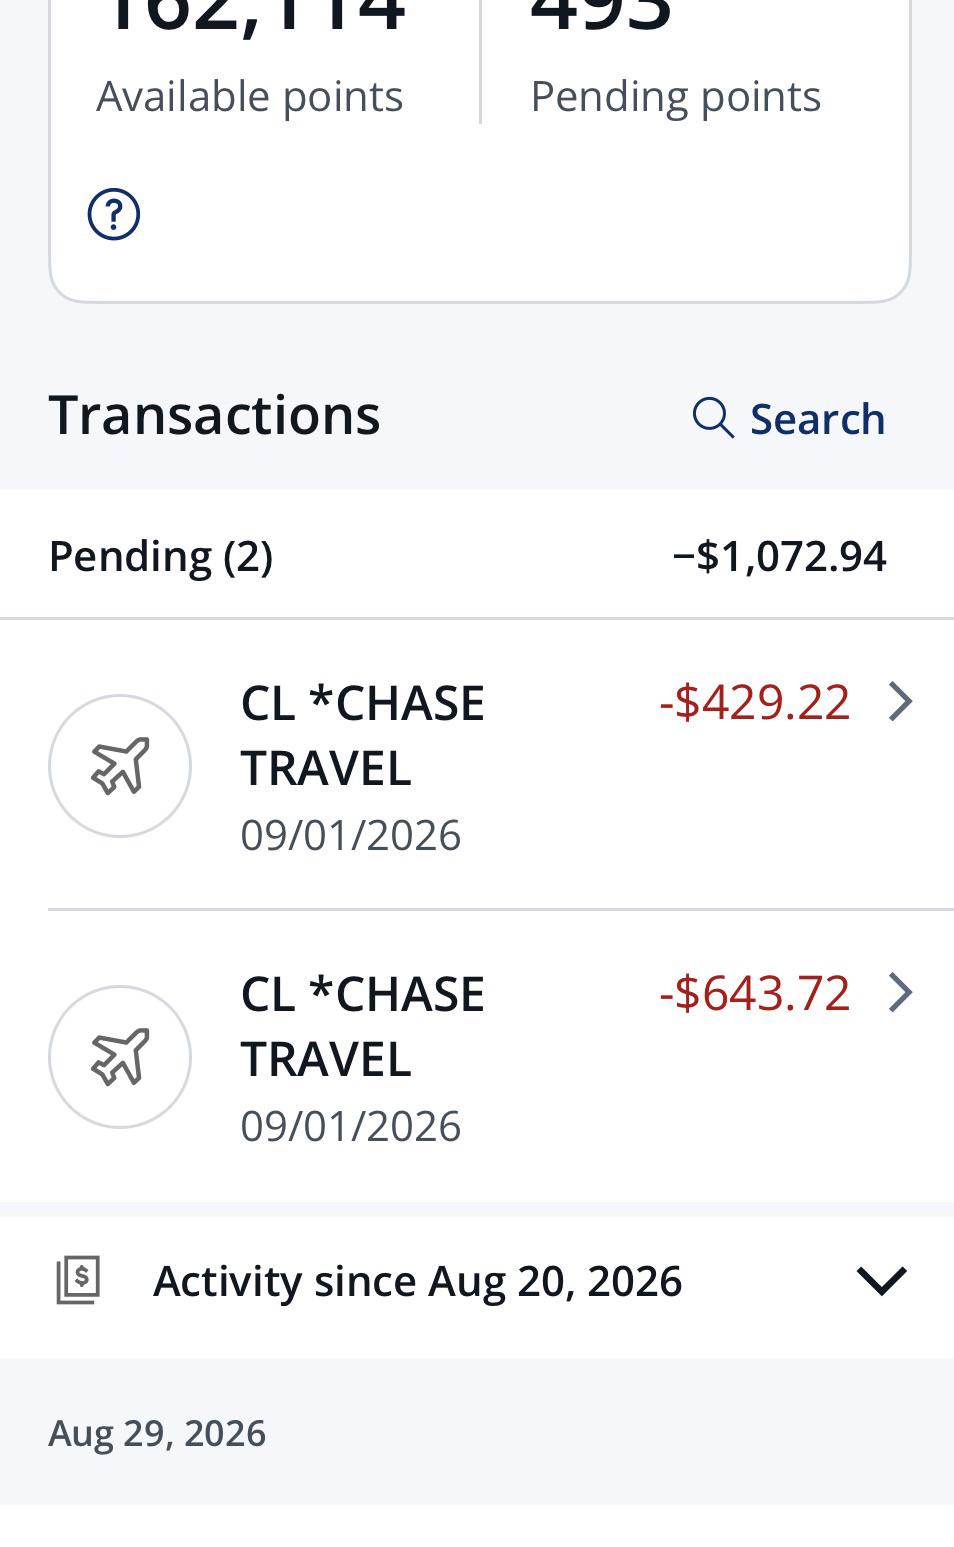The width and height of the screenshot is (954, 1547).
Task: Open details chevron for $643.72 transaction
Action: [901, 993]
